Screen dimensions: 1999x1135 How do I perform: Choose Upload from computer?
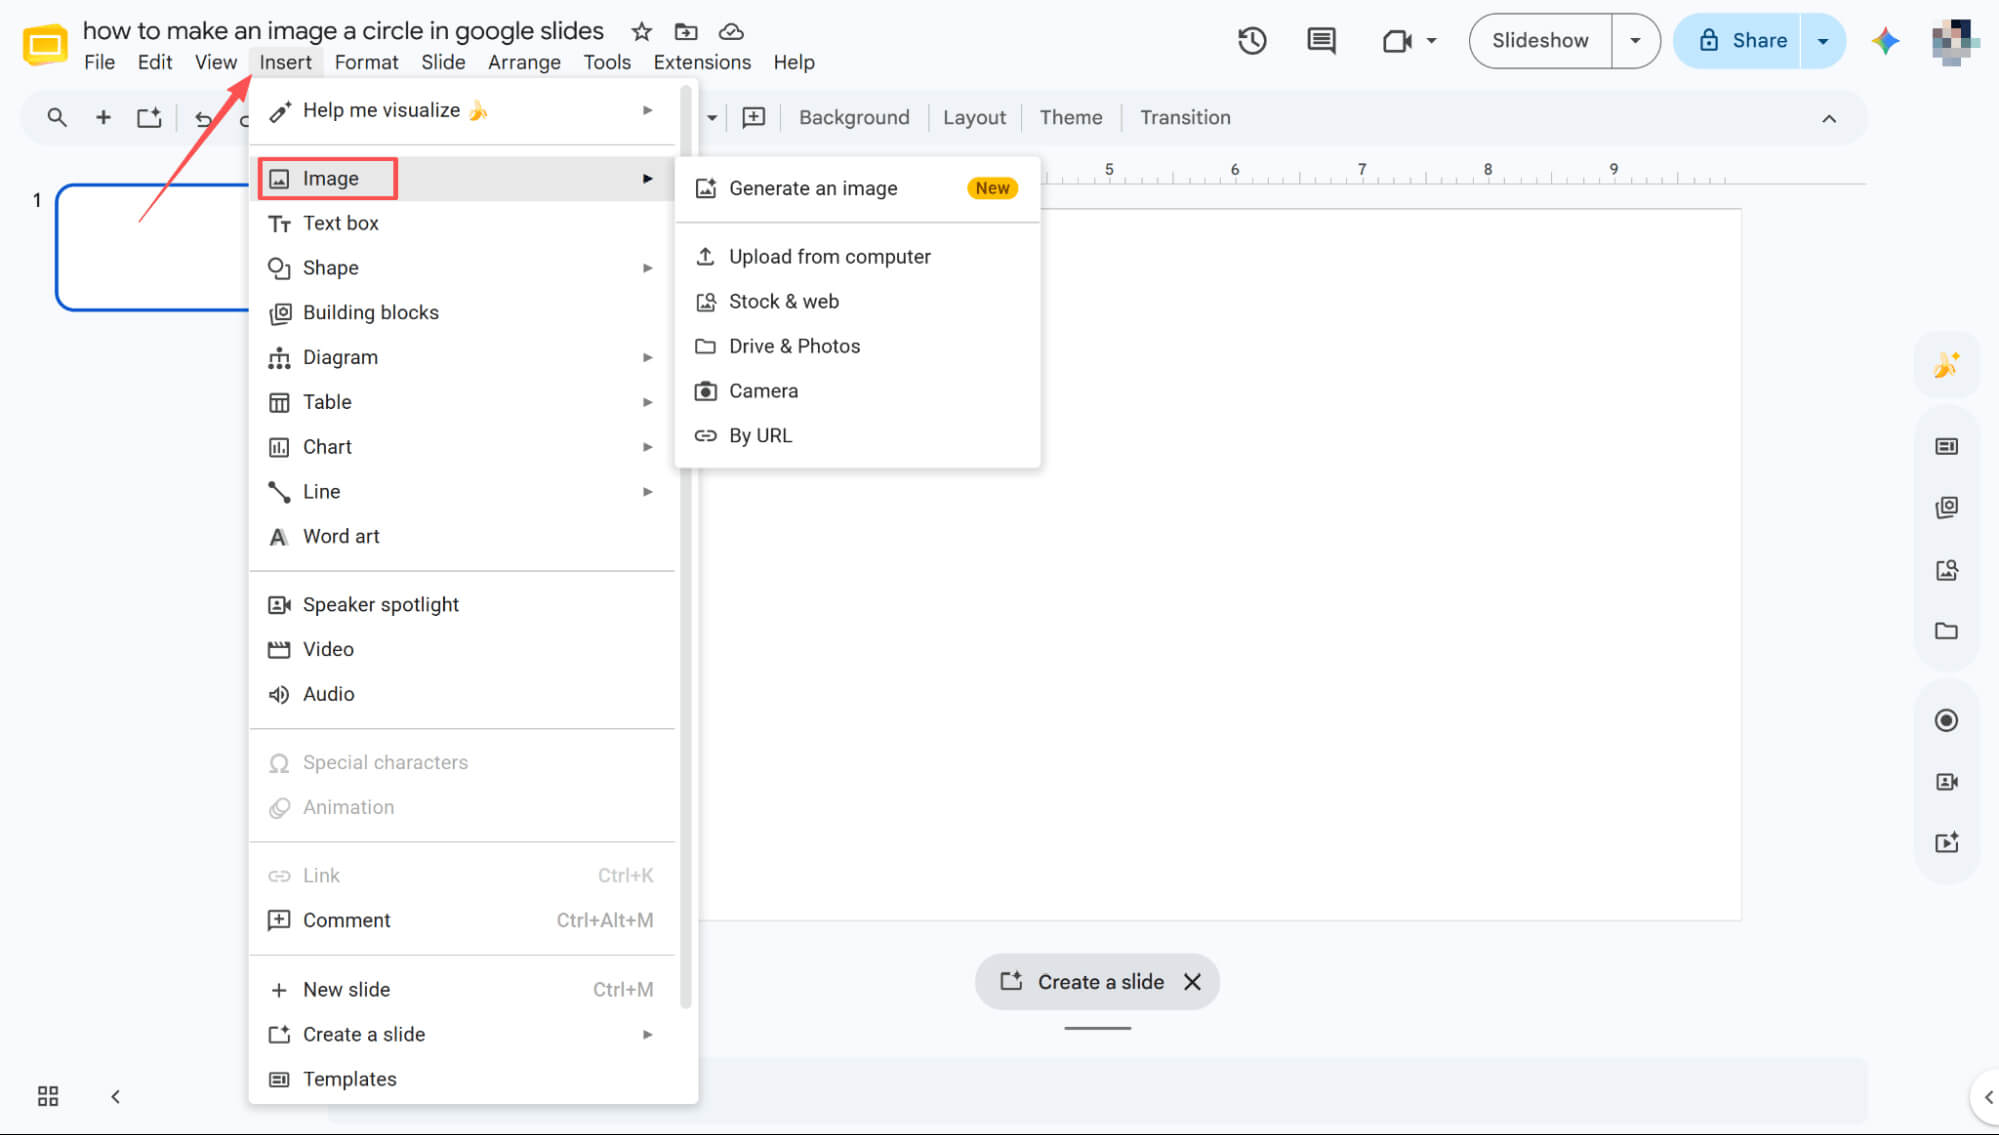click(858, 257)
